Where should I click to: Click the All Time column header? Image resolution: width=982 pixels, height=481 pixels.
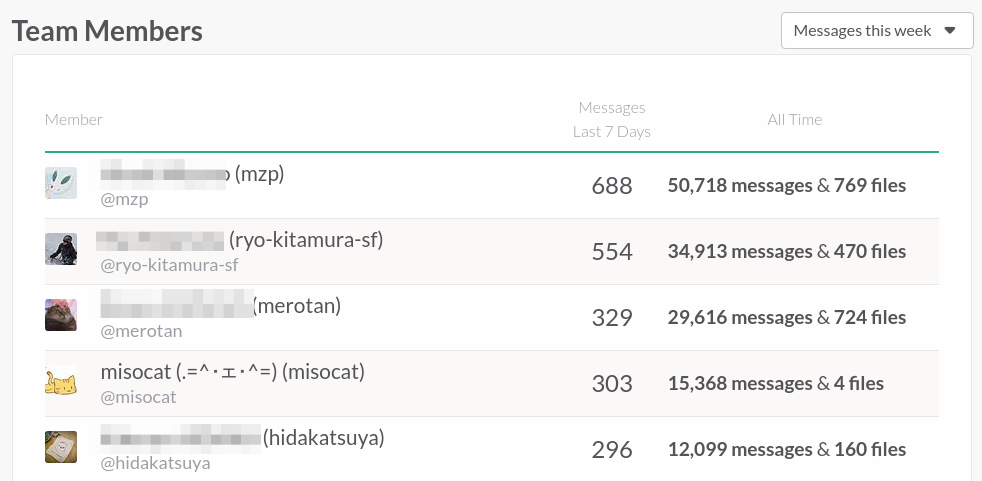click(x=794, y=120)
